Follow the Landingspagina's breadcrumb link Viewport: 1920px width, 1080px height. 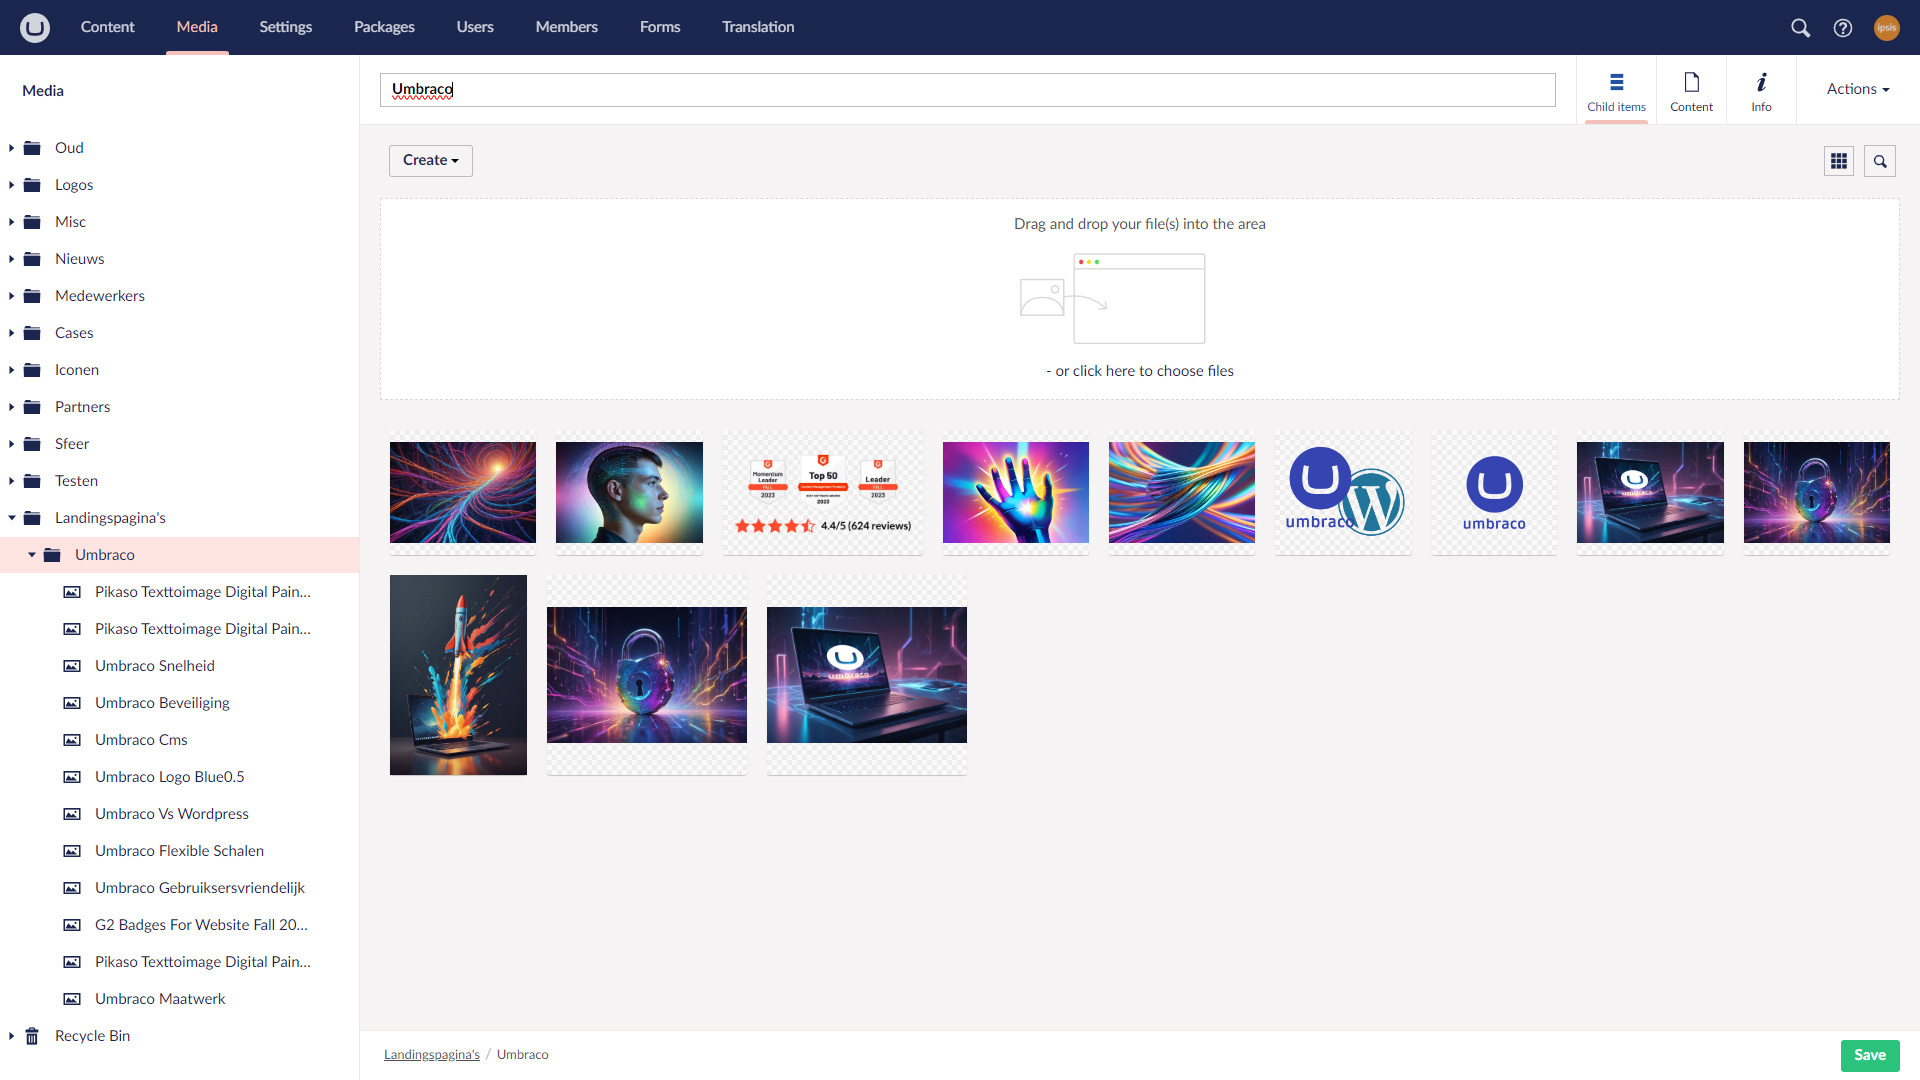(x=431, y=1055)
